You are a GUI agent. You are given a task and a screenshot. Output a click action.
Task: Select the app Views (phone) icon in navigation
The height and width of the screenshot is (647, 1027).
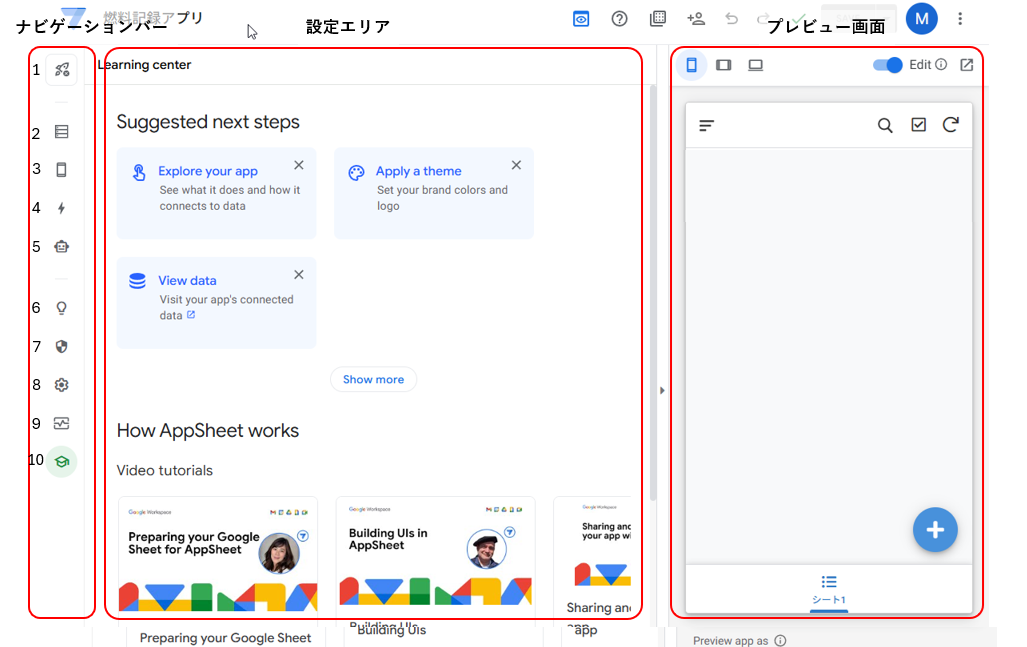(61, 169)
